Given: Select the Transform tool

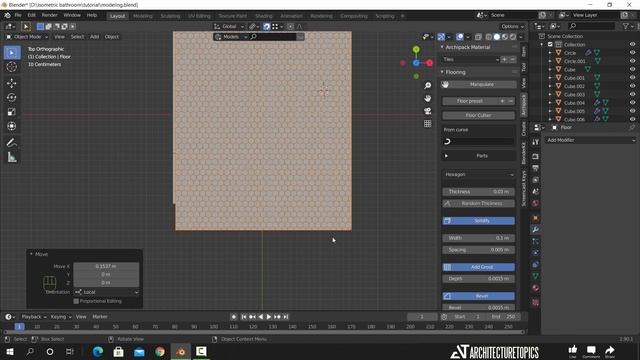Looking at the screenshot, I should [12, 126].
